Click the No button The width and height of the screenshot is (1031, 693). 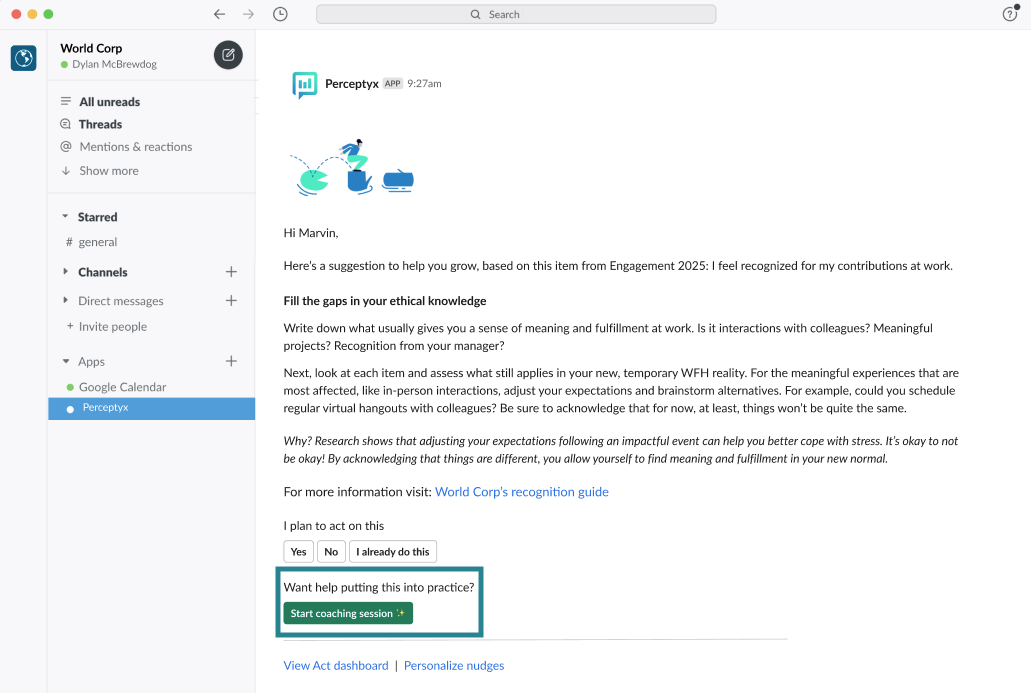click(x=331, y=552)
